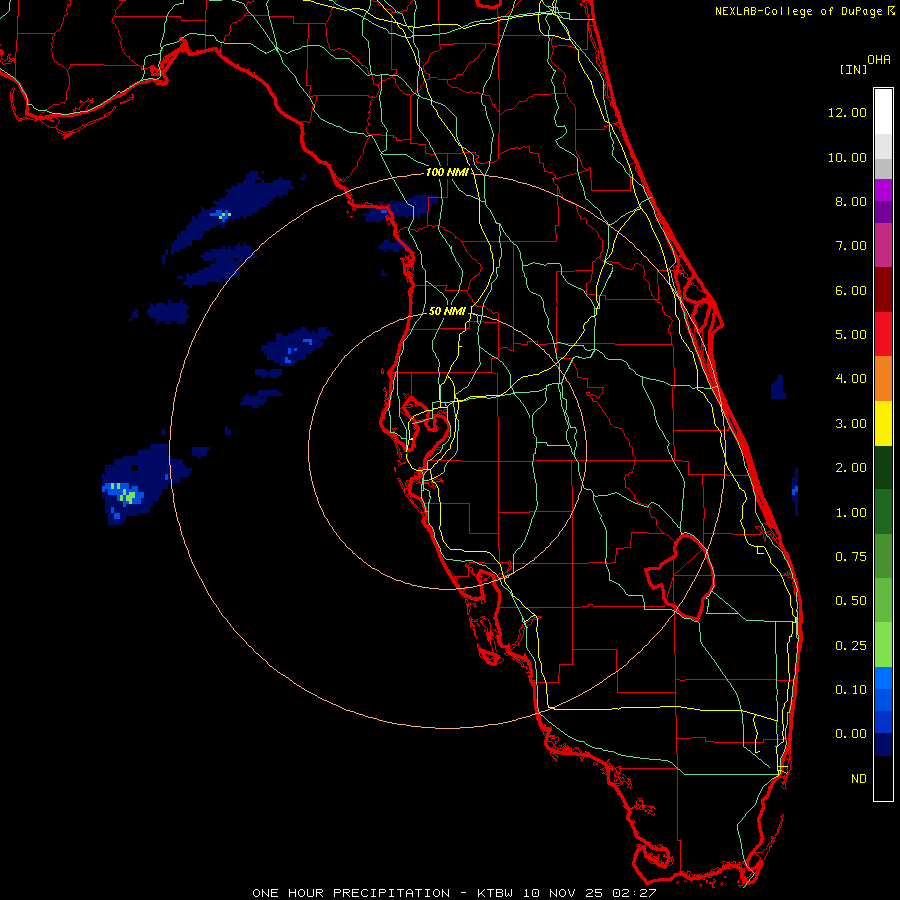Click the 7.00 legend value
900x900 pixels.
click(851, 246)
